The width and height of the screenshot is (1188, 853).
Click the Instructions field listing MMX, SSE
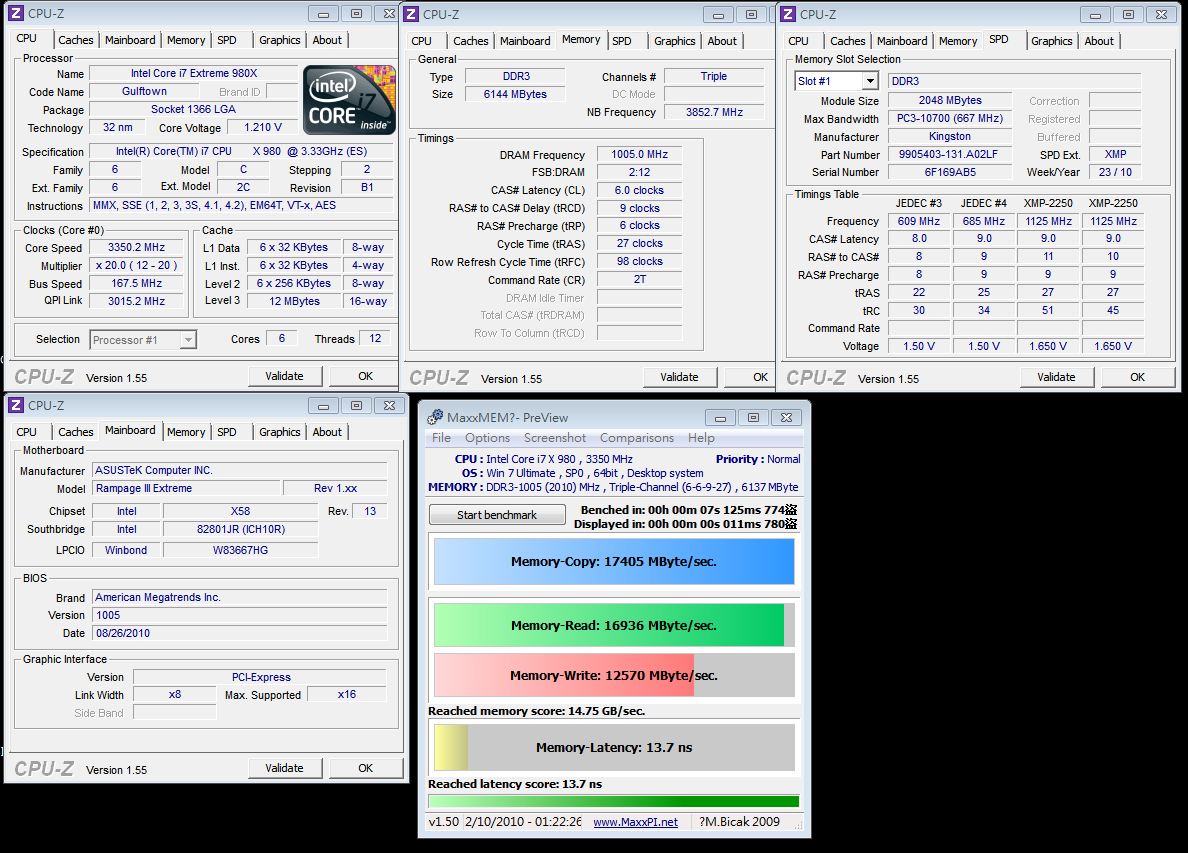click(242, 205)
